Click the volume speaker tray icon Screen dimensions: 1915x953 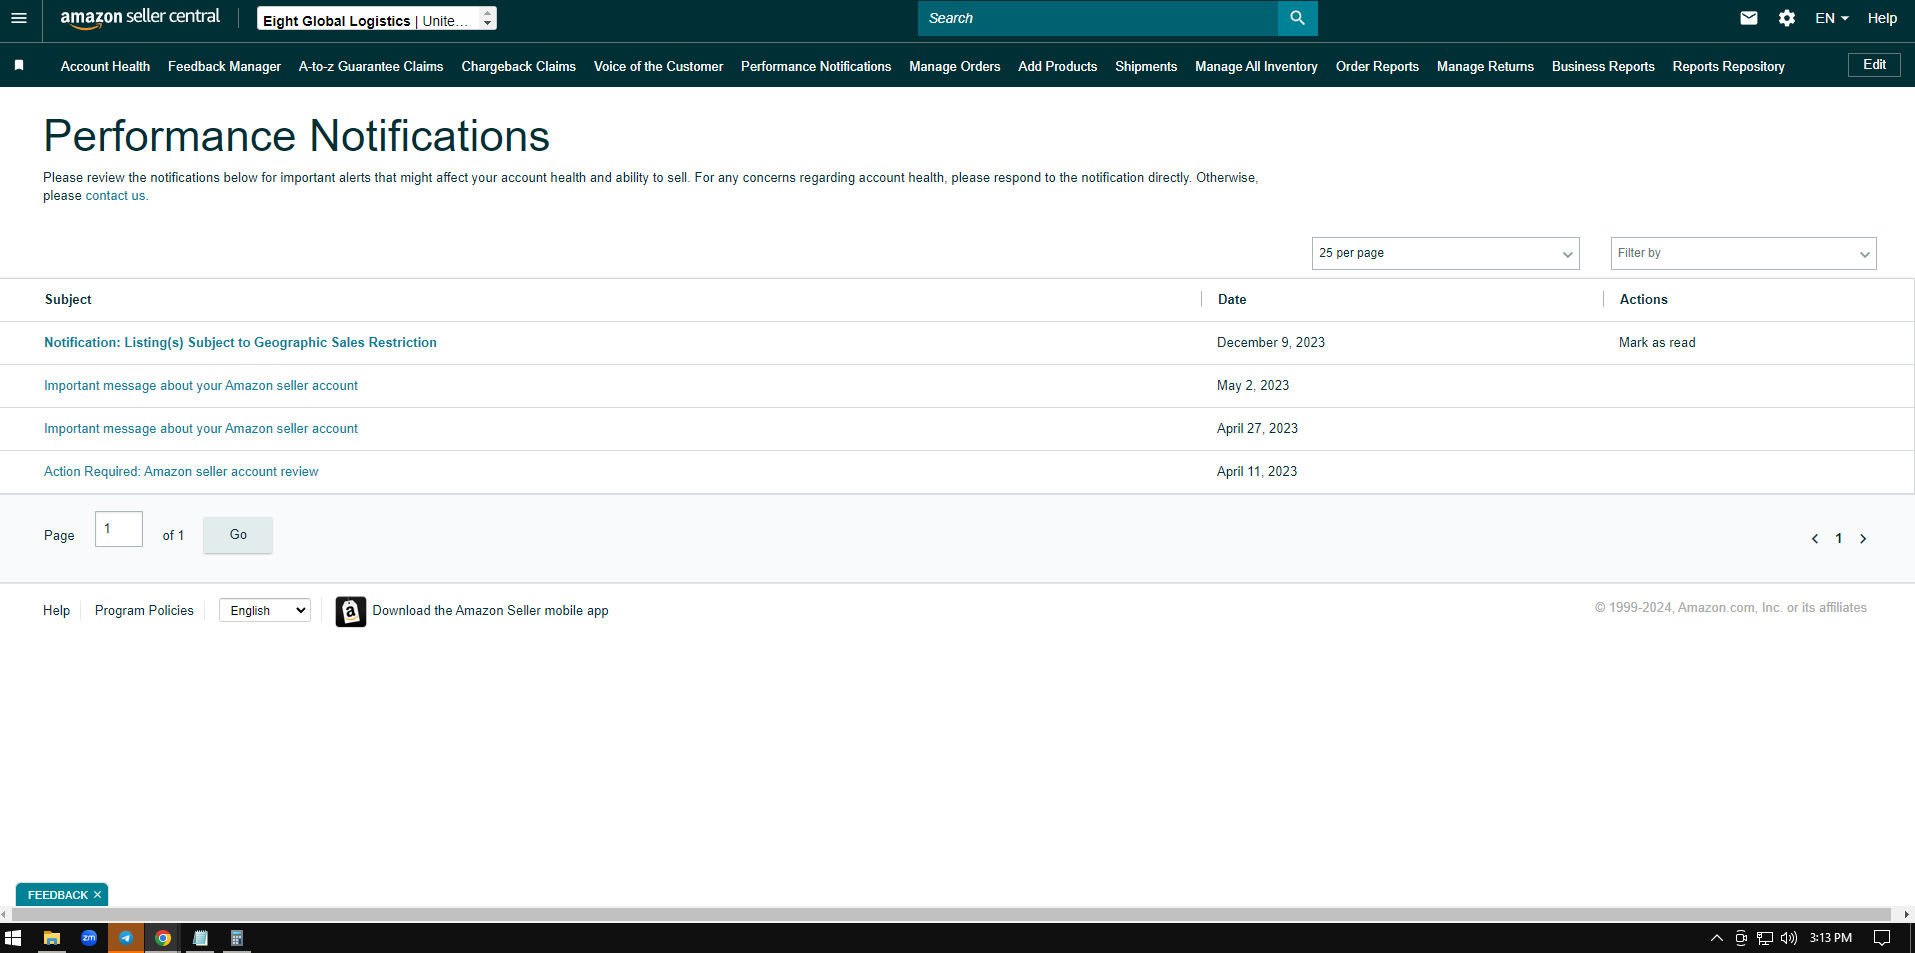point(1789,938)
